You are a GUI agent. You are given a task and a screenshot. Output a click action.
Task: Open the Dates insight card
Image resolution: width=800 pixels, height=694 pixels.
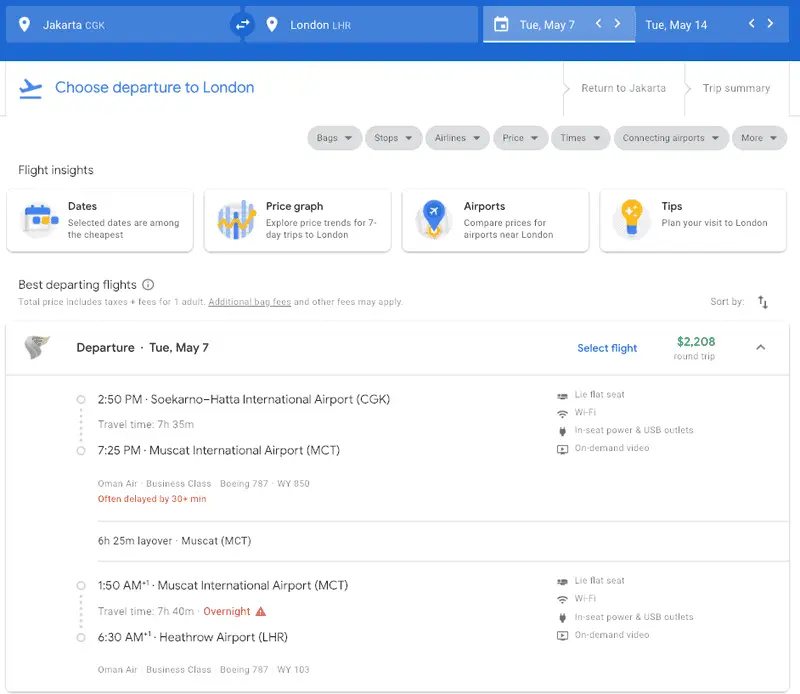pos(100,220)
